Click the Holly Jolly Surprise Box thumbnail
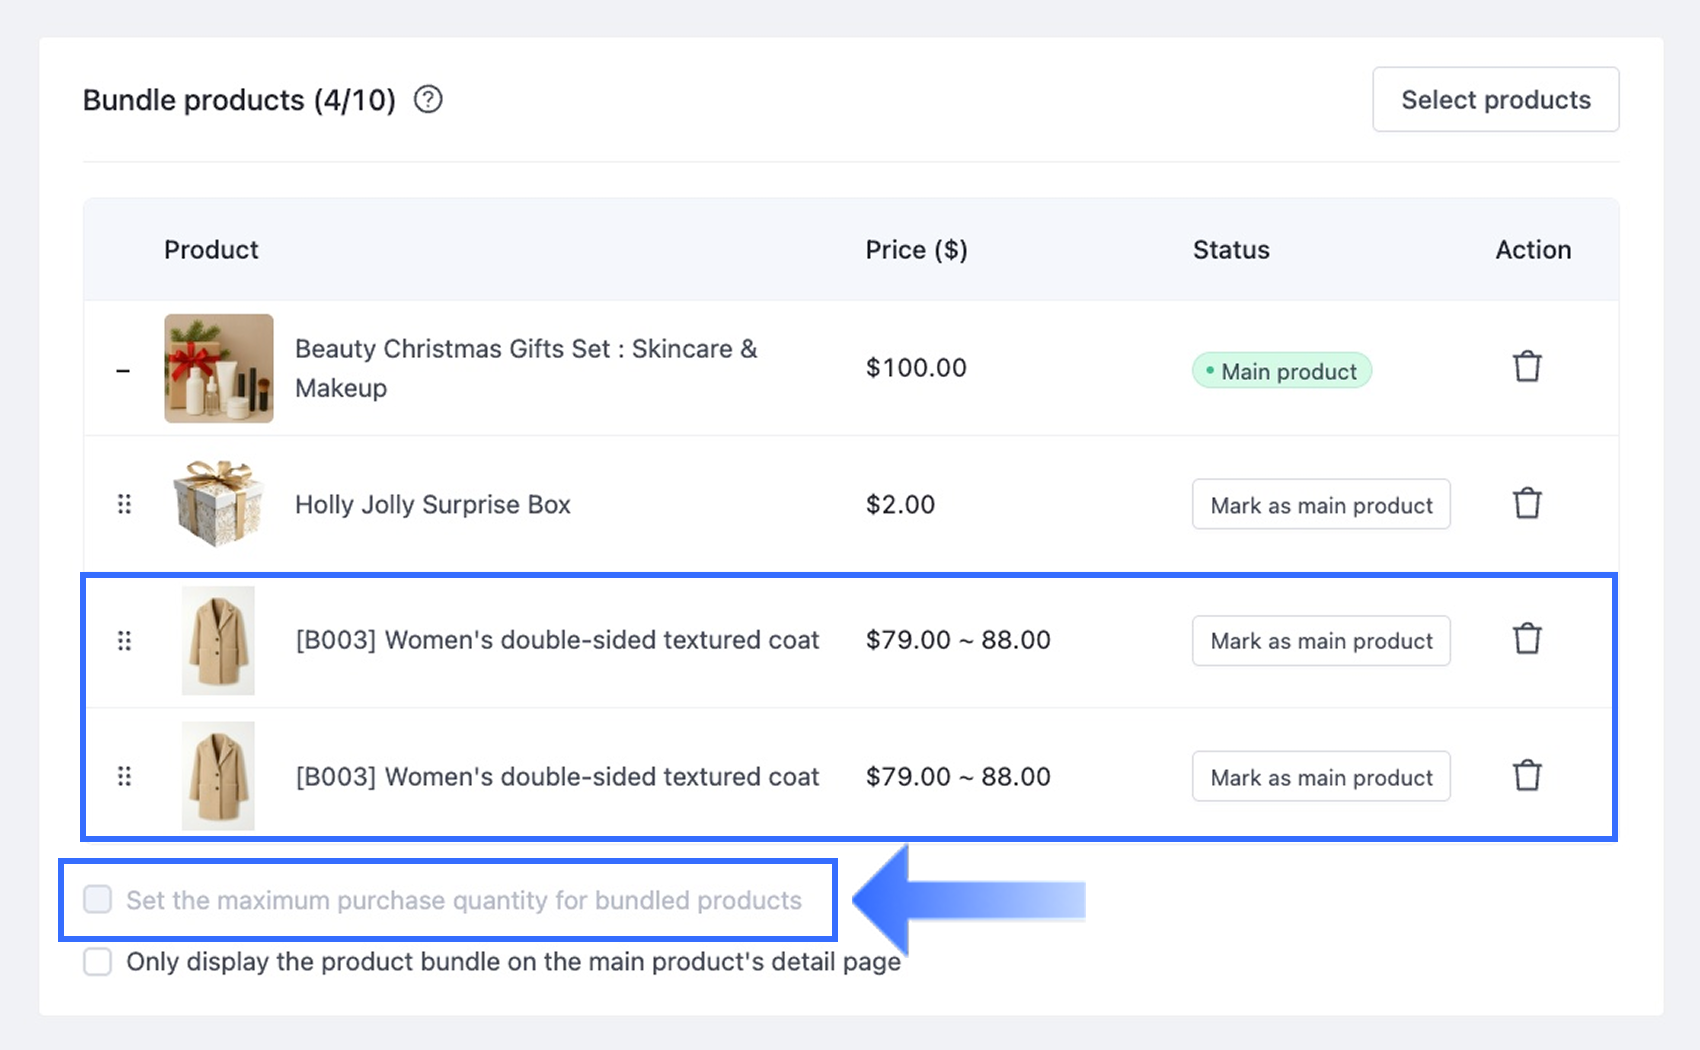The image size is (1700, 1050). (219, 504)
